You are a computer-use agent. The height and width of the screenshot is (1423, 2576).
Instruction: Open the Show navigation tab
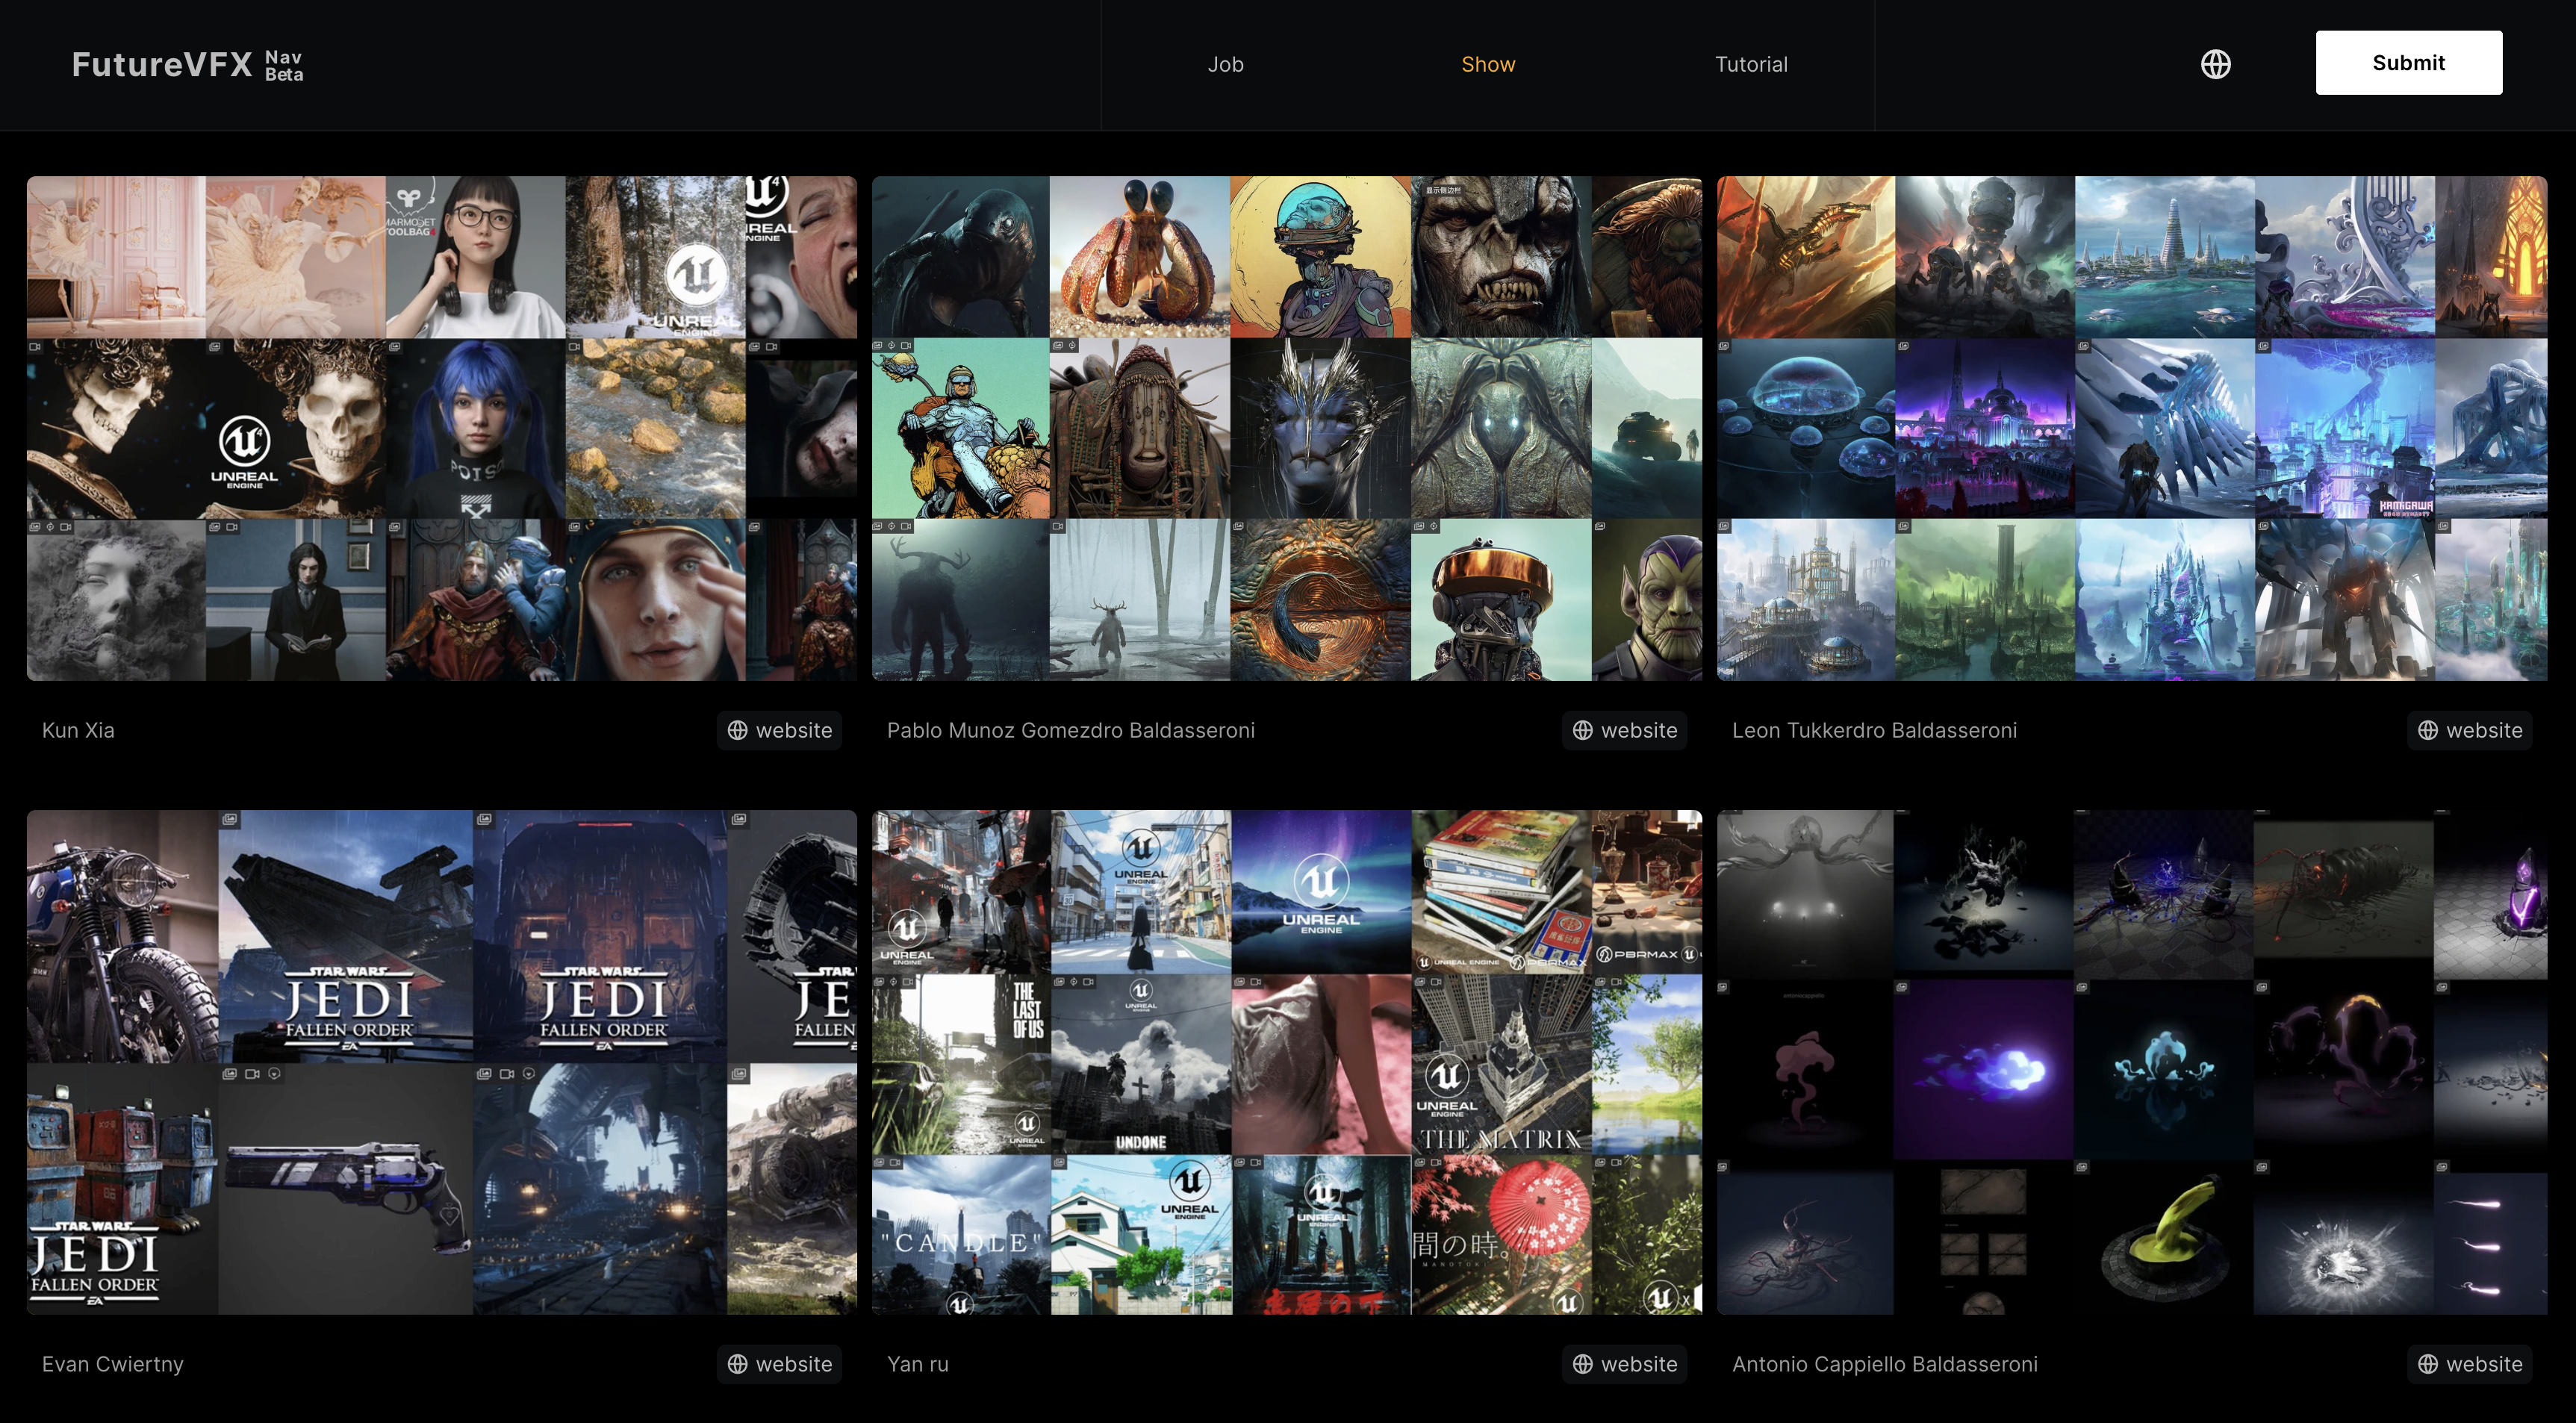coord(1488,64)
